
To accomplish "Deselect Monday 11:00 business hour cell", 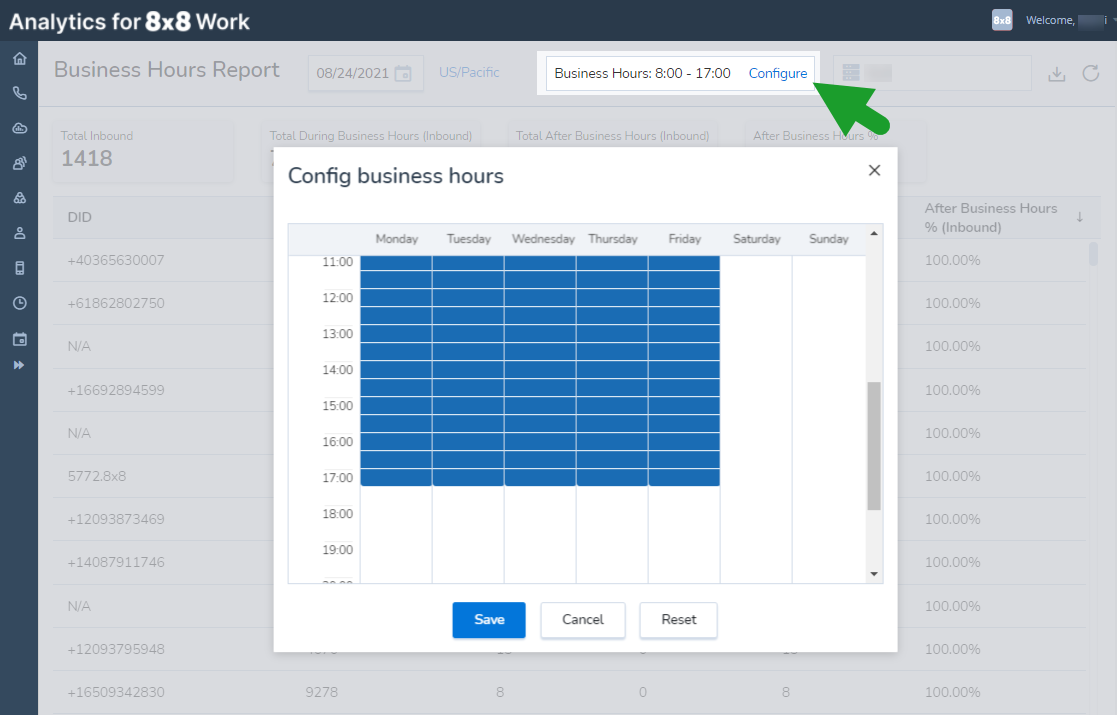I will click(x=396, y=262).
